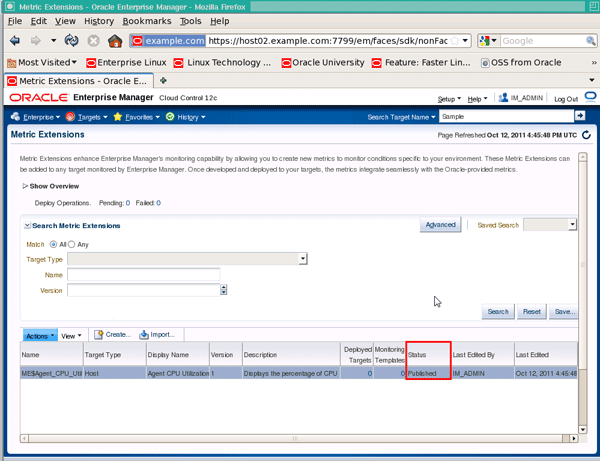Click the IM_ADMIN user icon
Screen dimensions: 600x461
[503, 98]
